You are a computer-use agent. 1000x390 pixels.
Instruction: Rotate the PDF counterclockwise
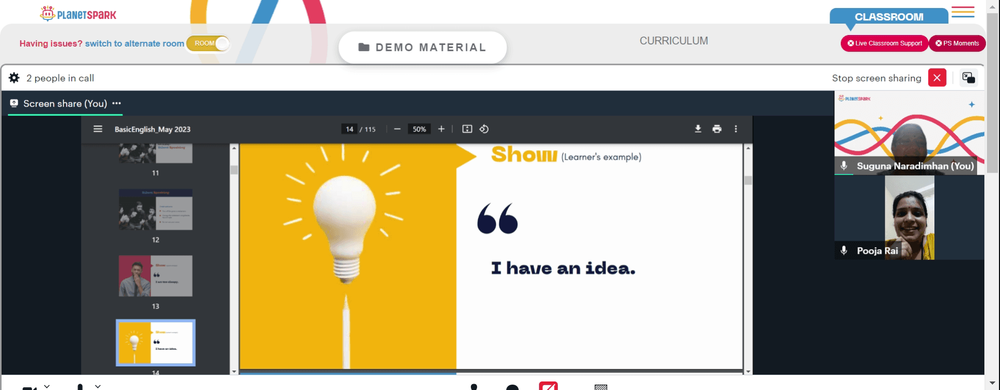click(x=484, y=129)
